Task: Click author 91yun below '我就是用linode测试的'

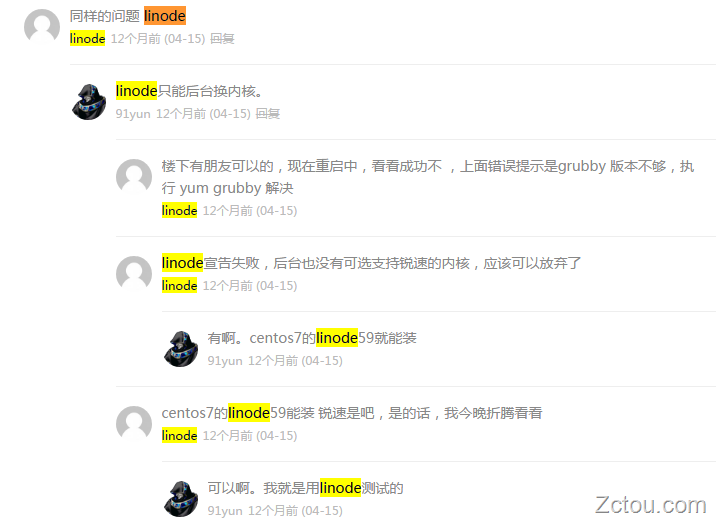Action: [225, 510]
